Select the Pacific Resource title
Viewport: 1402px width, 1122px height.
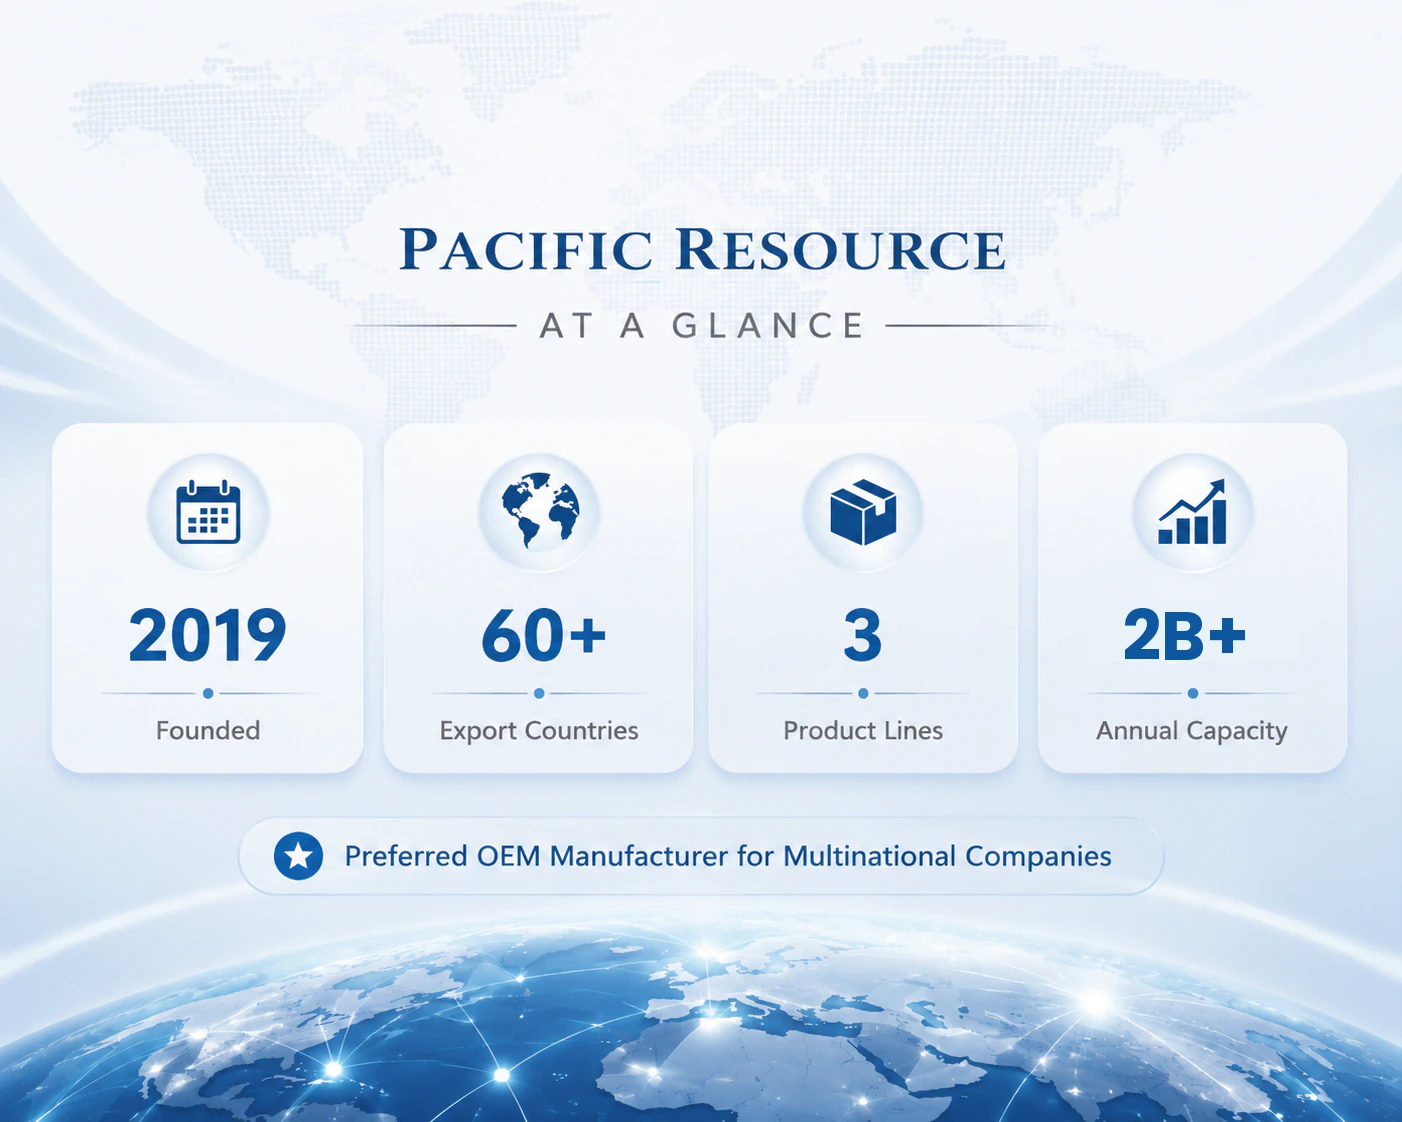pos(702,249)
